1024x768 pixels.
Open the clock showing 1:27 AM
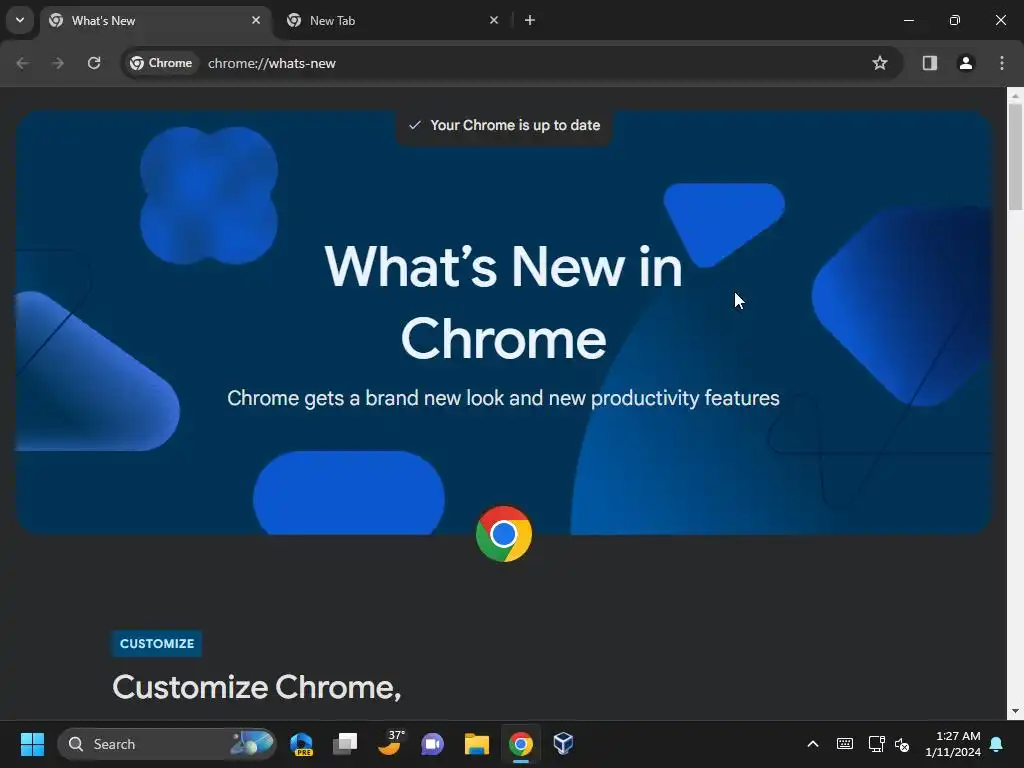coord(953,744)
